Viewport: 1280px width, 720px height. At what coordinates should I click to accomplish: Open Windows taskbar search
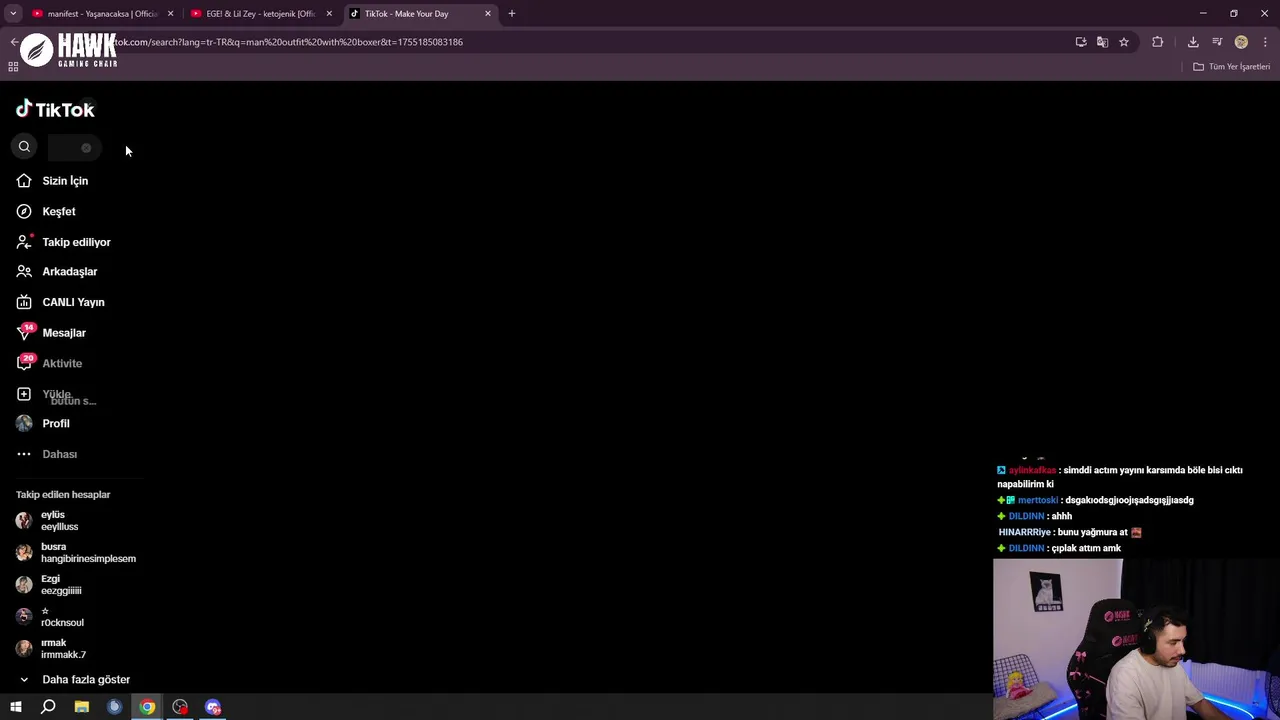[x=48, y=707]
